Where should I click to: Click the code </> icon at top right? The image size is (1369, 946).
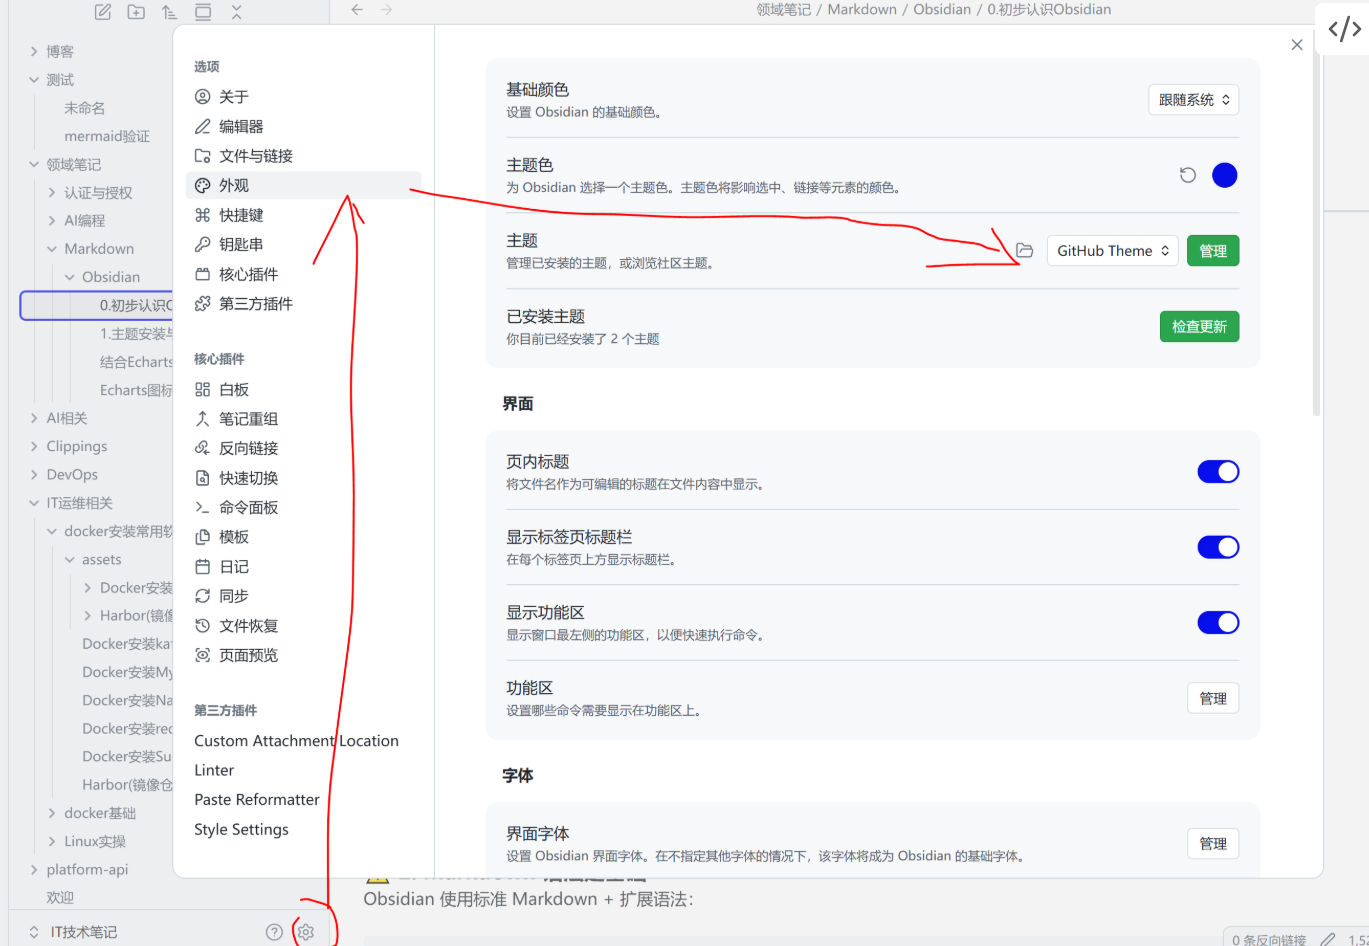click(1344, 29)
